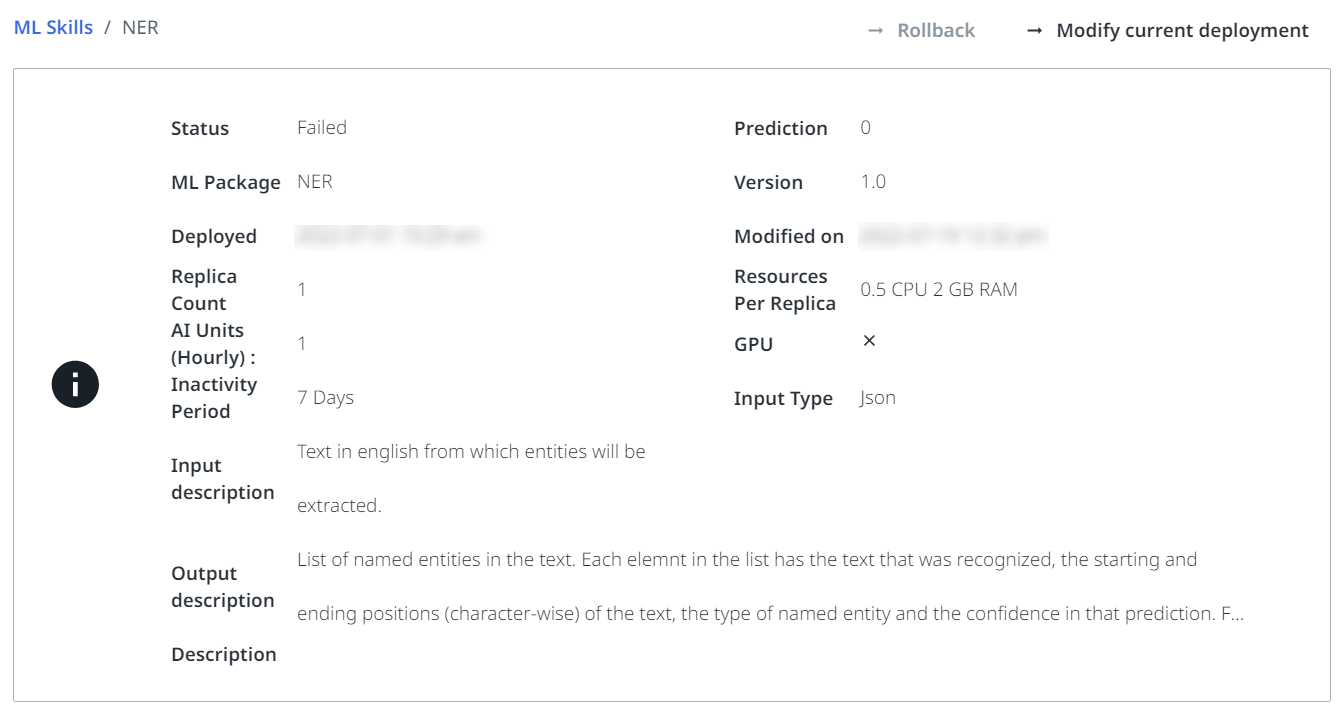Click the blurred Modified on date
The height and width of the screenshot is (709, 1340).
(952, 236)
